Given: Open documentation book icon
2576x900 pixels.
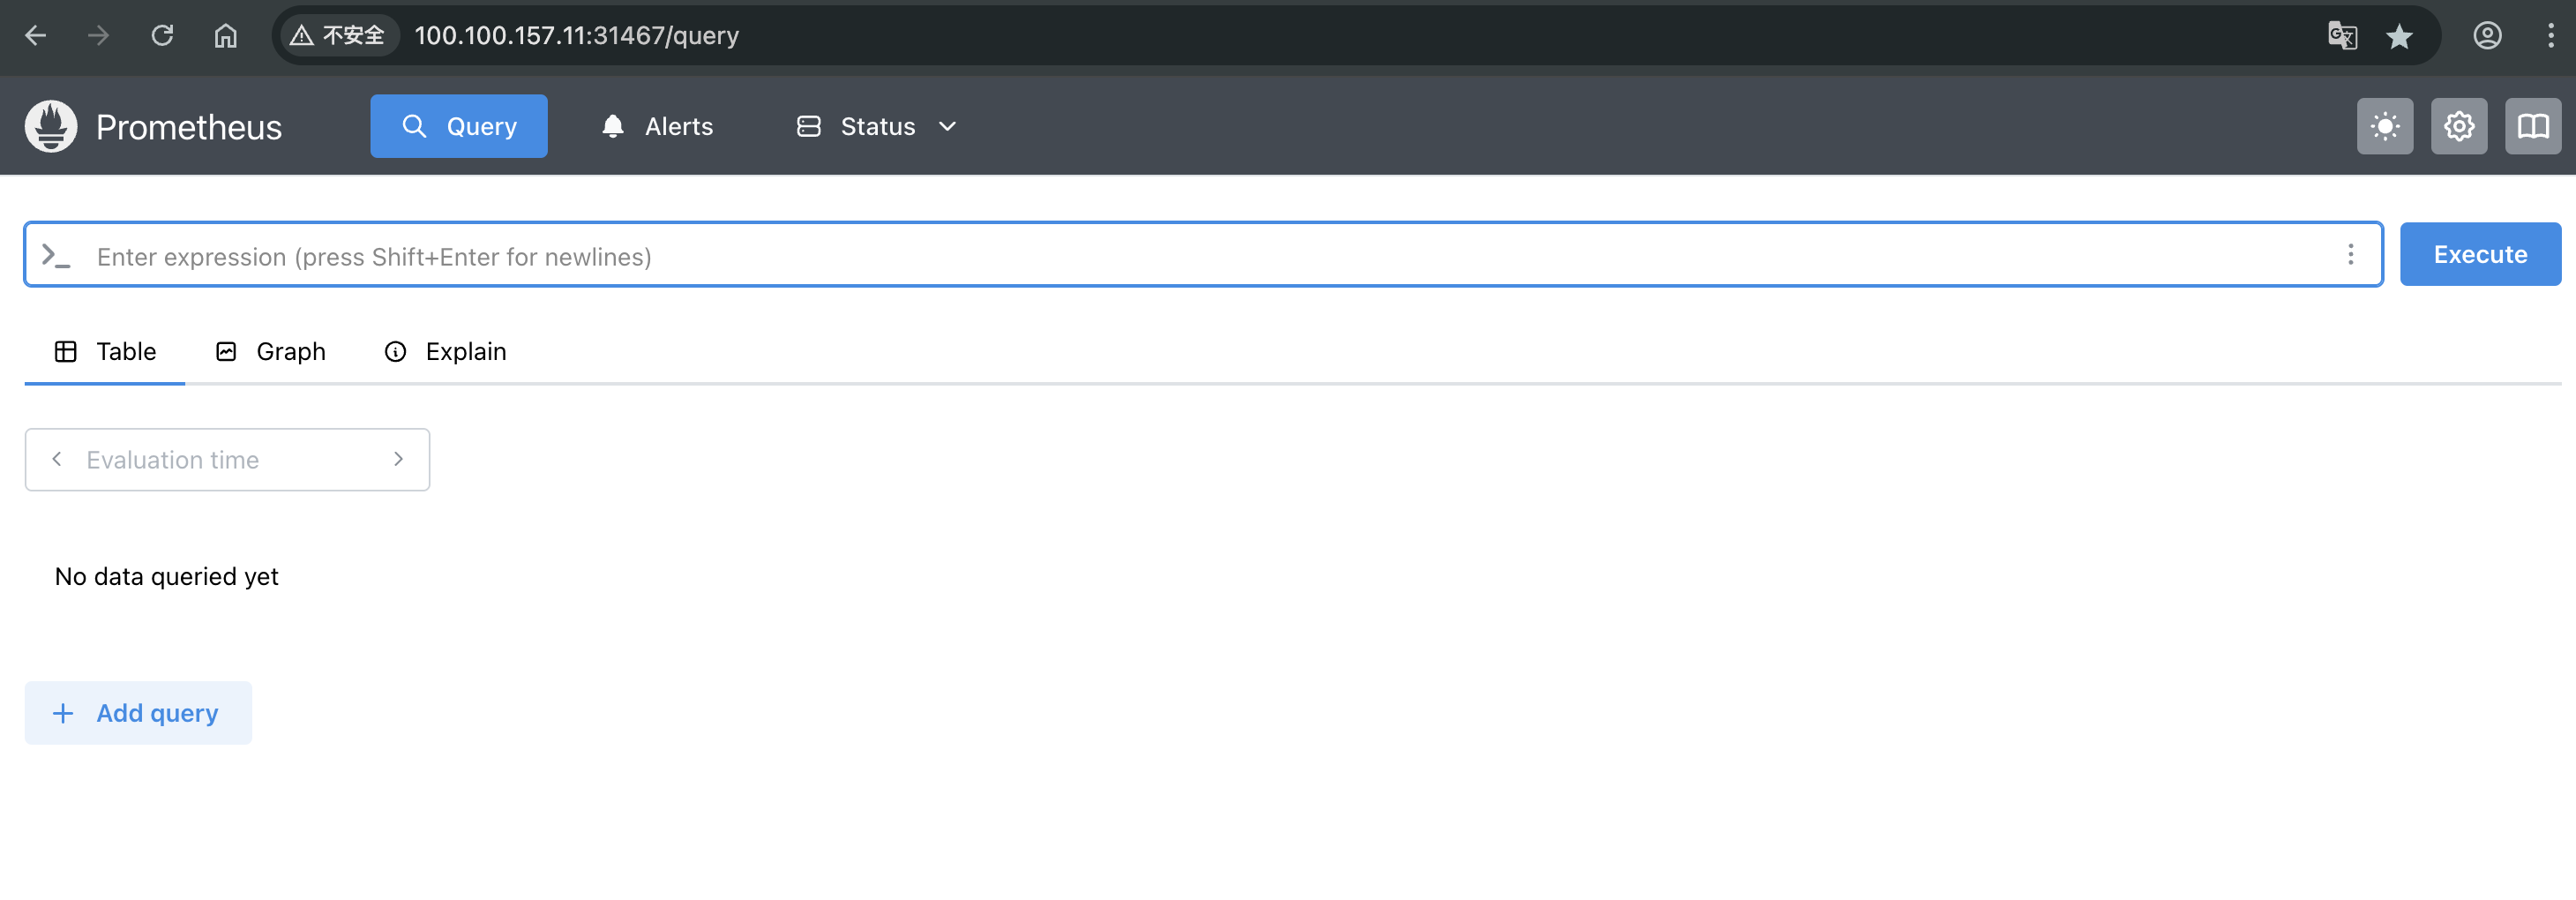Looking at the screenshot, I should pos(2533,126).
